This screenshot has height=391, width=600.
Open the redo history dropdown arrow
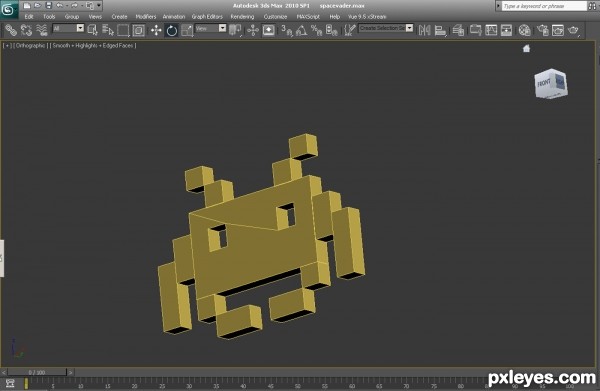coord(82,6)
